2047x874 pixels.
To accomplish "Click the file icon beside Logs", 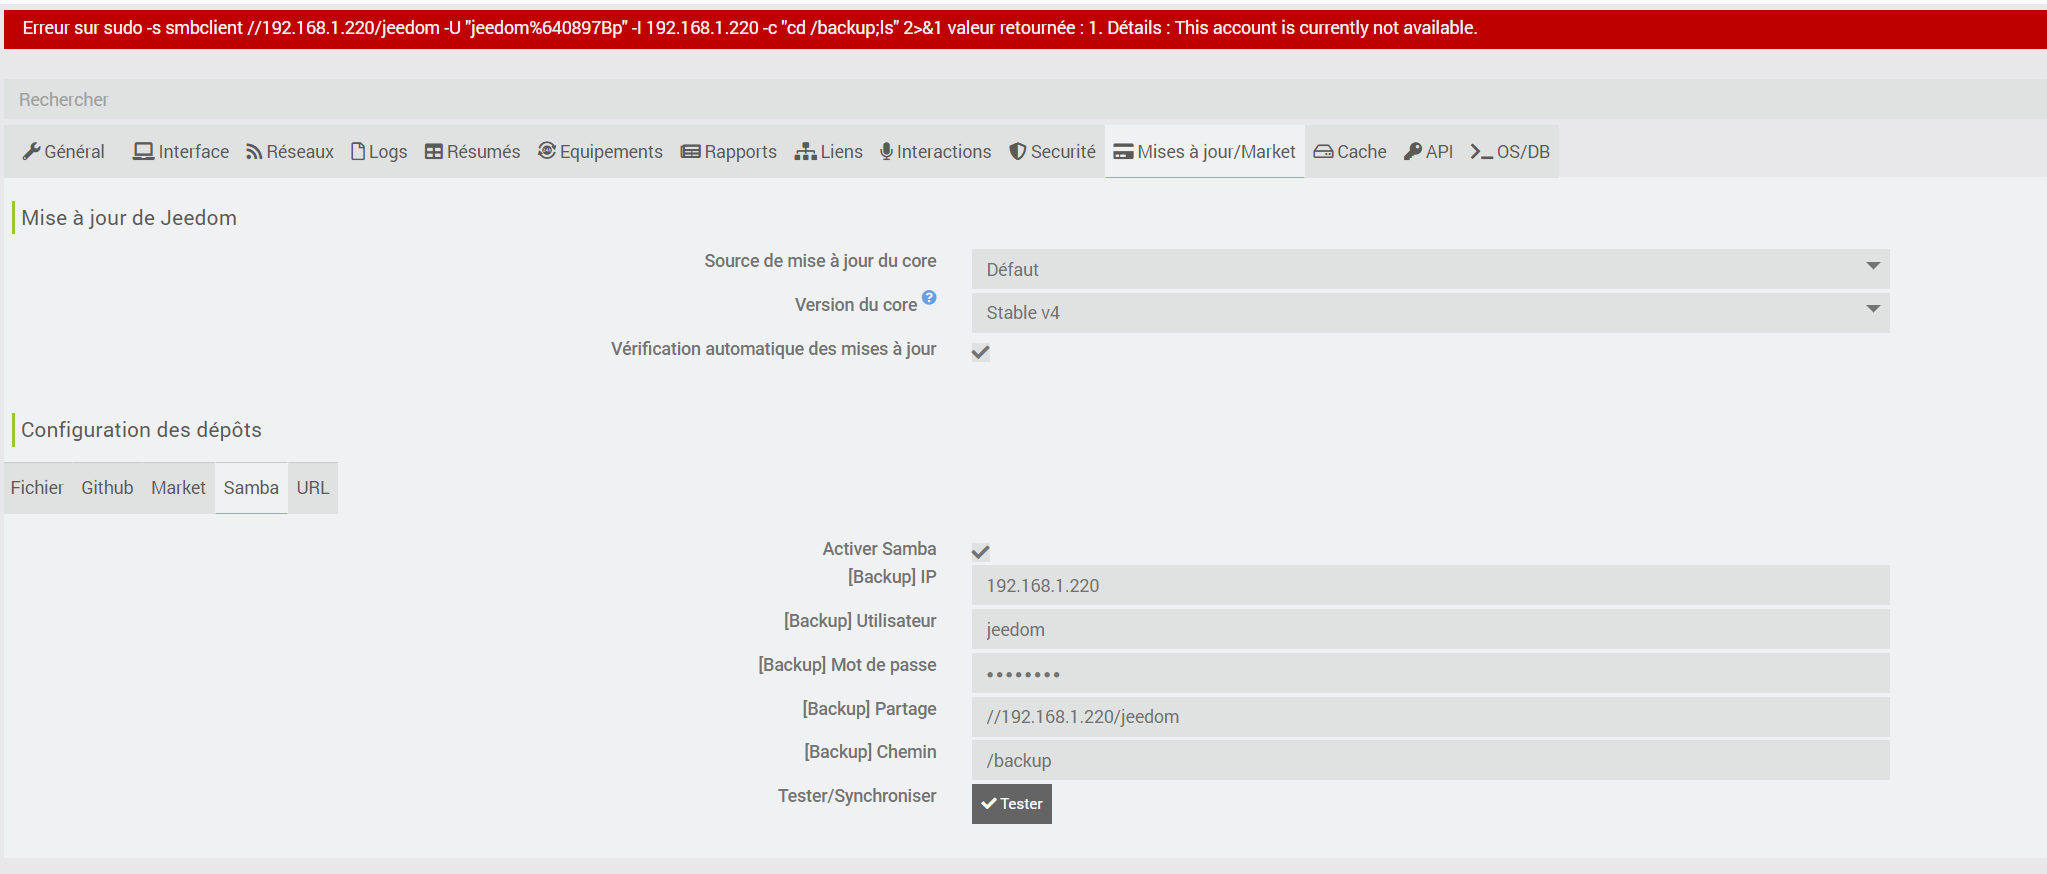I will click(358, 151).
